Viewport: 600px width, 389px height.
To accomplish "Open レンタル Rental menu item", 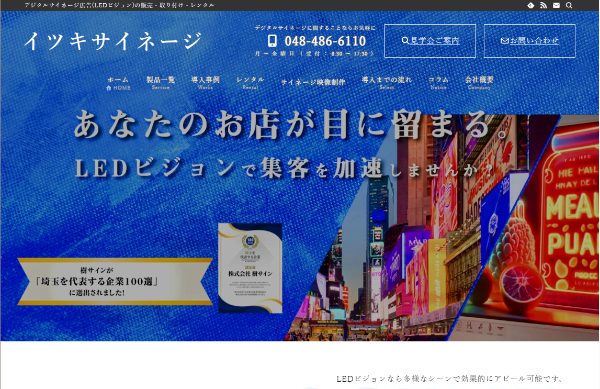I will point(250,83).
